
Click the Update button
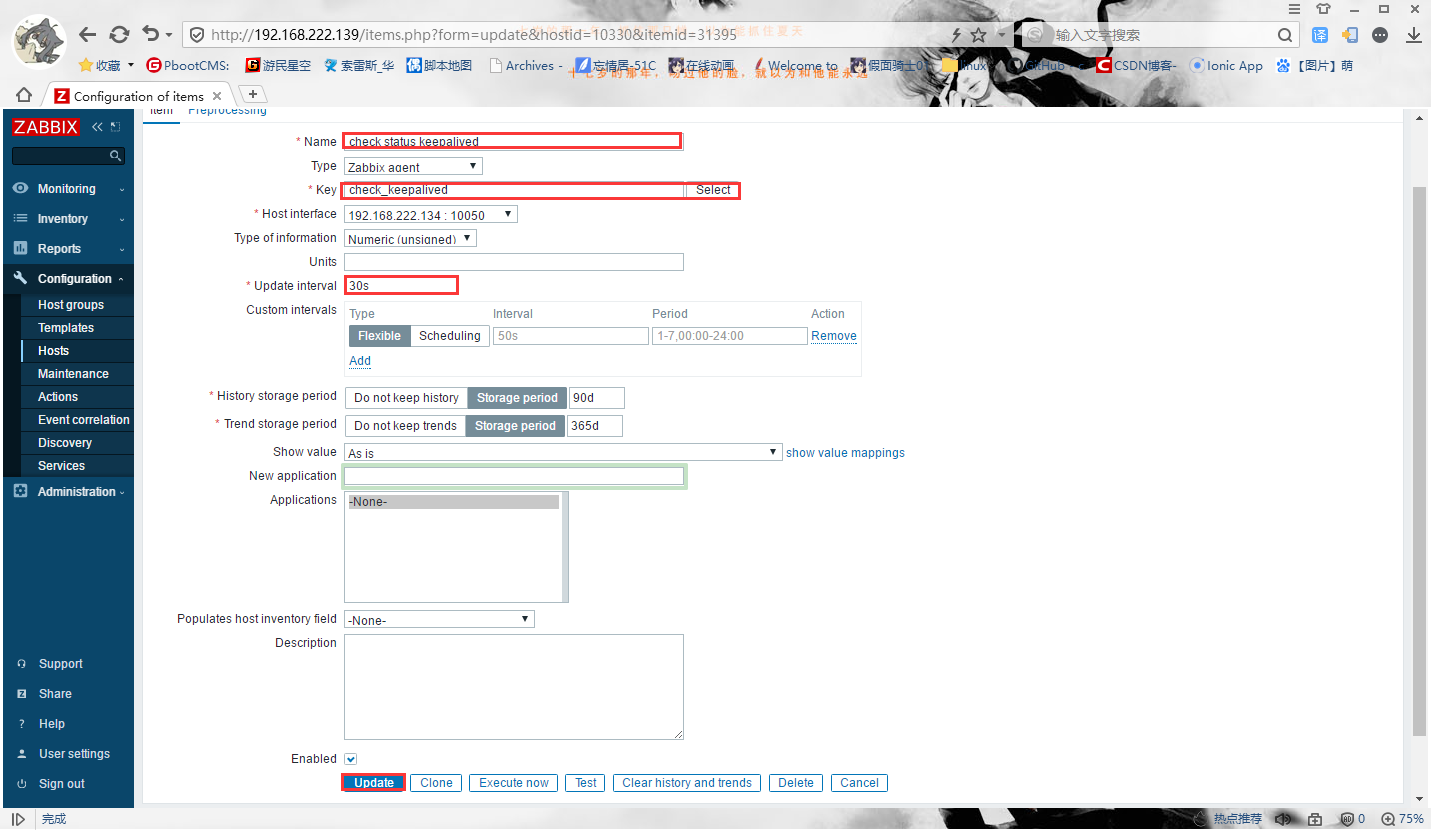tap(374, 783)
